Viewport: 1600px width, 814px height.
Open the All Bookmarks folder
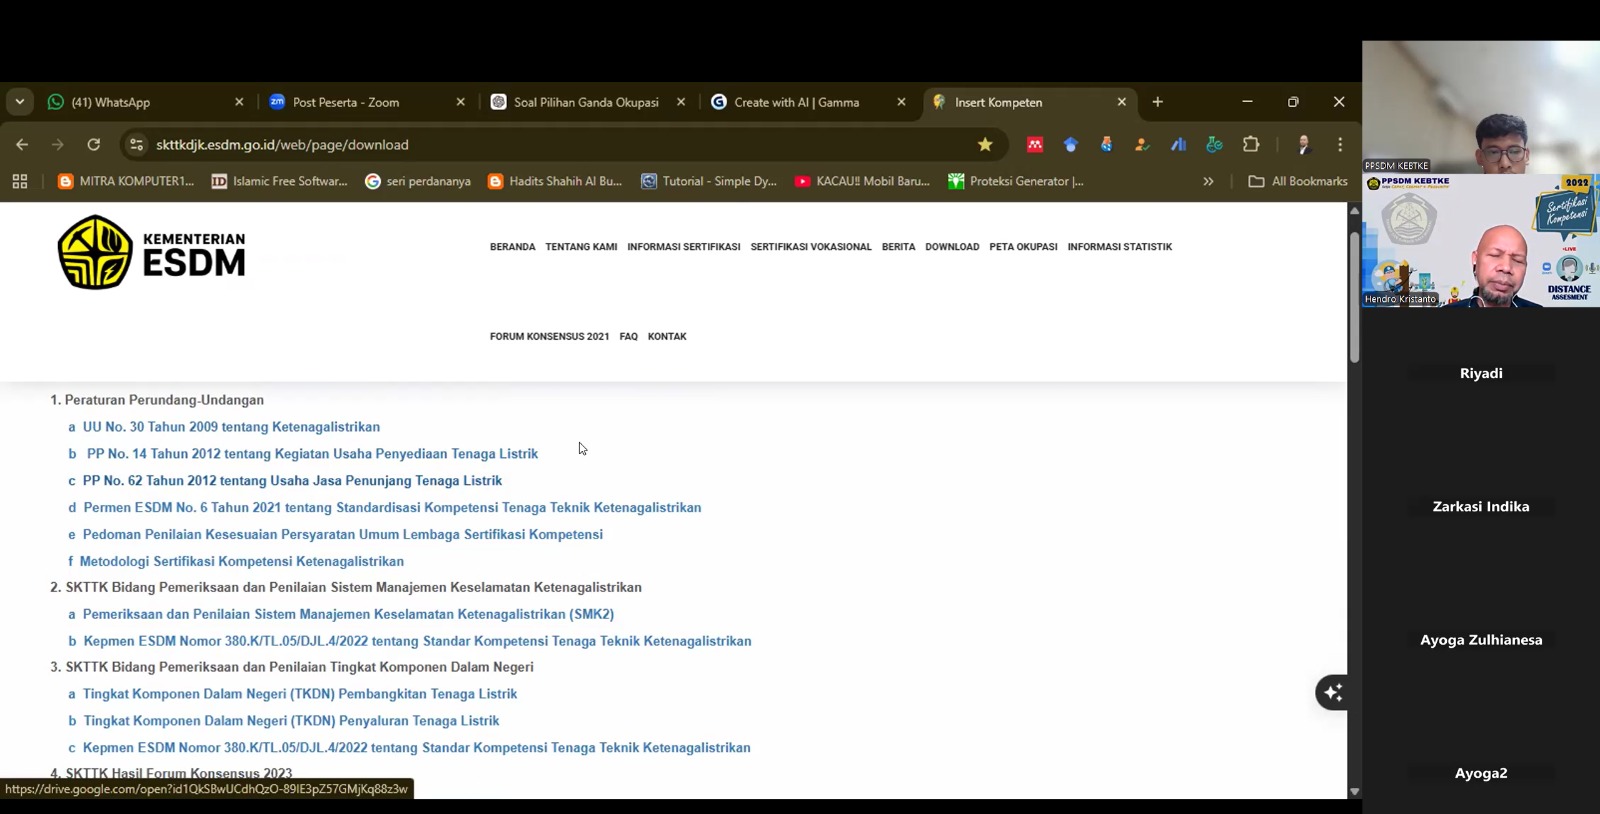pyautogui.click(x=1298, y=181)
